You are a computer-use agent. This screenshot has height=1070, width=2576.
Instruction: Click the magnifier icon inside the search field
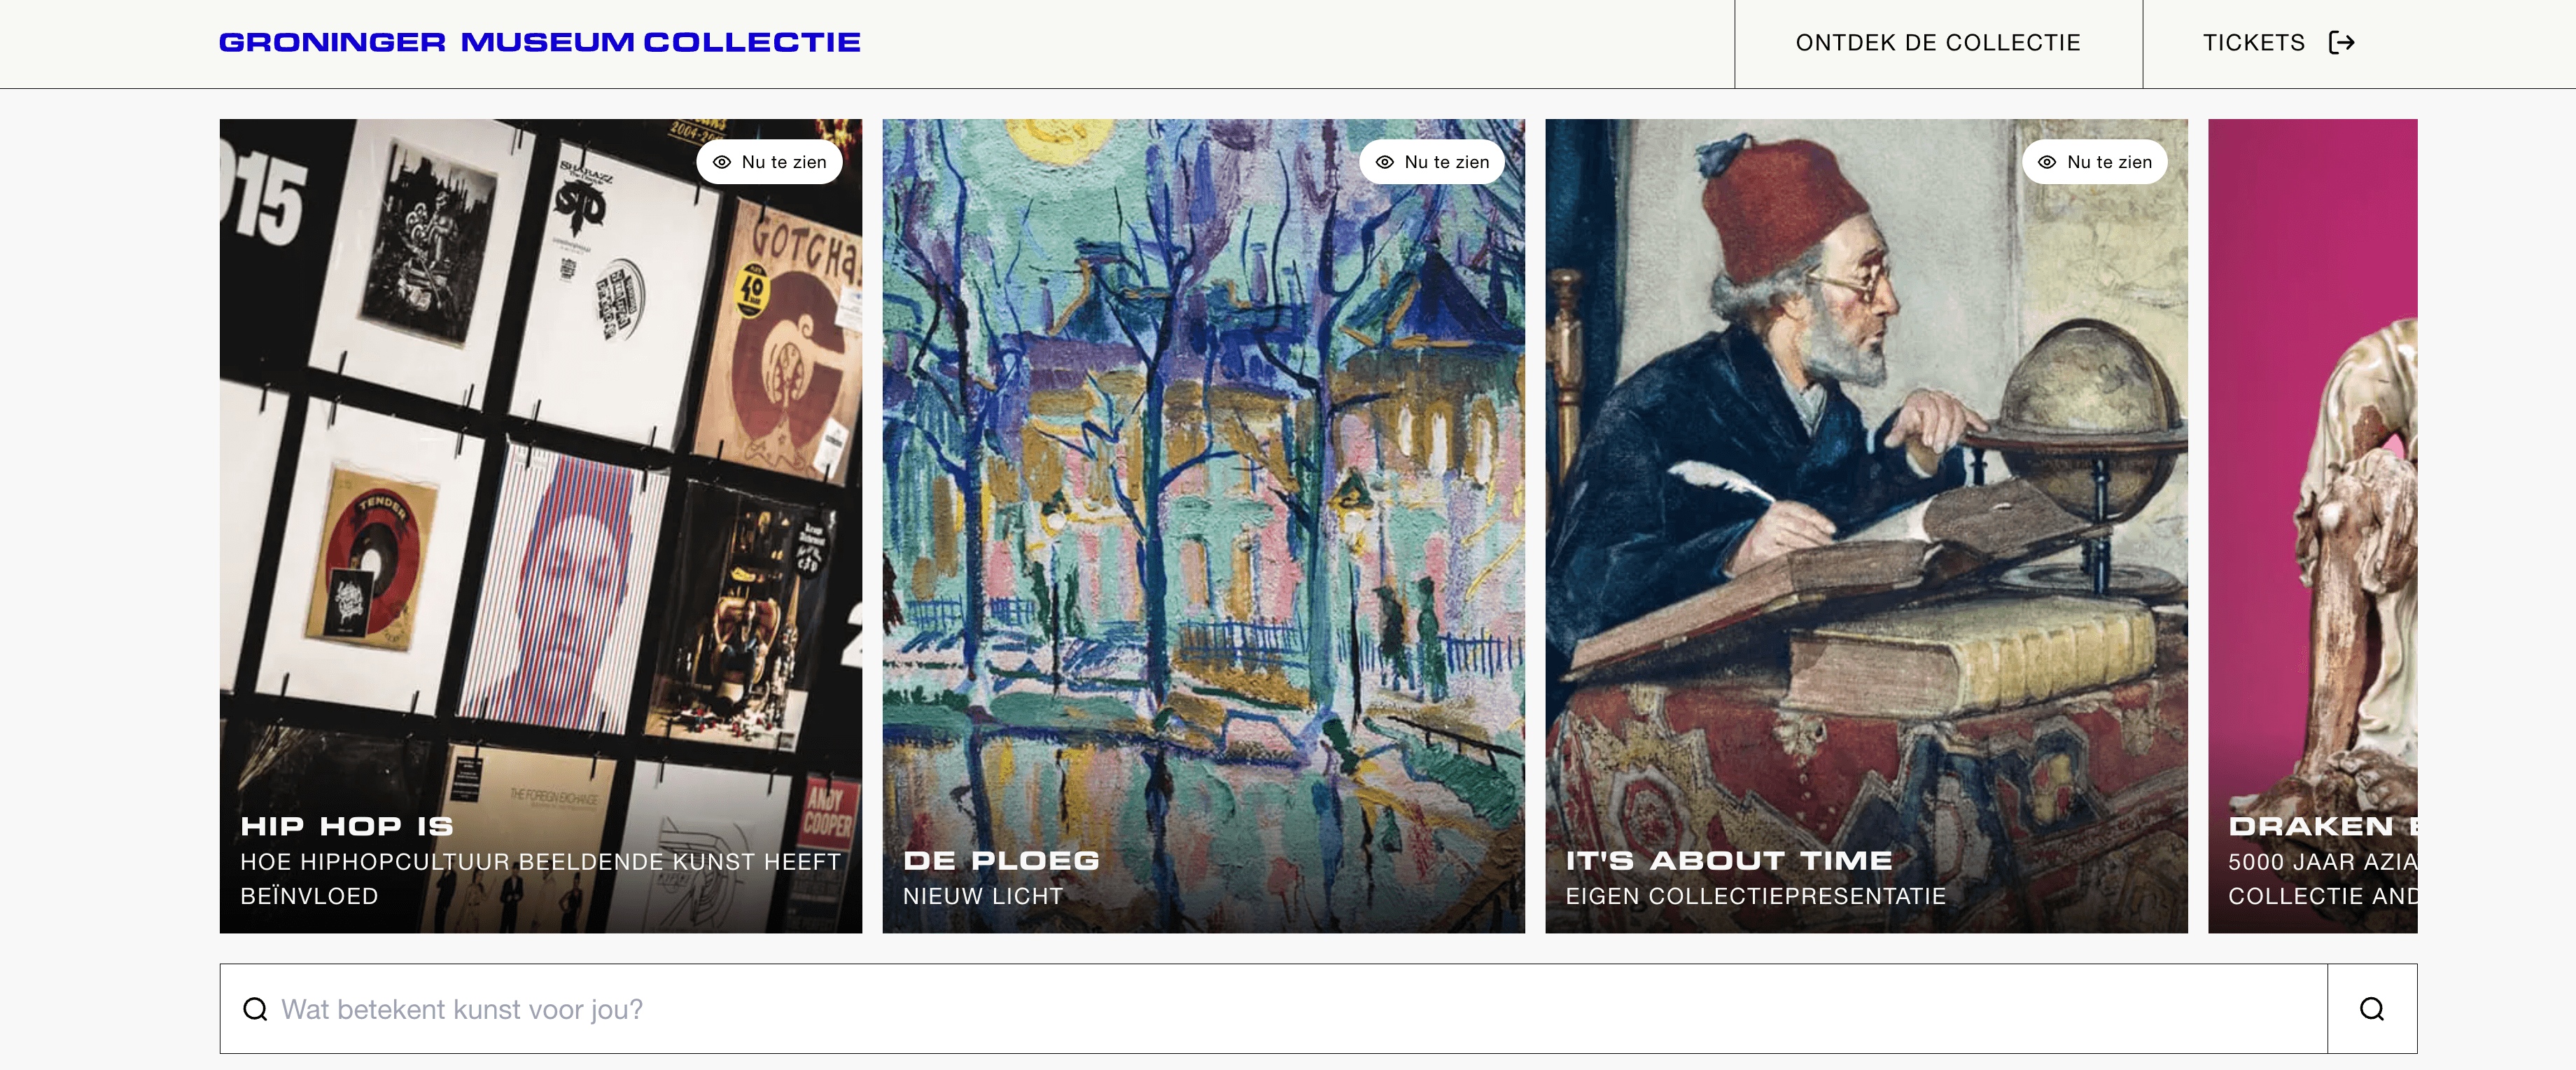(255, 1009)
